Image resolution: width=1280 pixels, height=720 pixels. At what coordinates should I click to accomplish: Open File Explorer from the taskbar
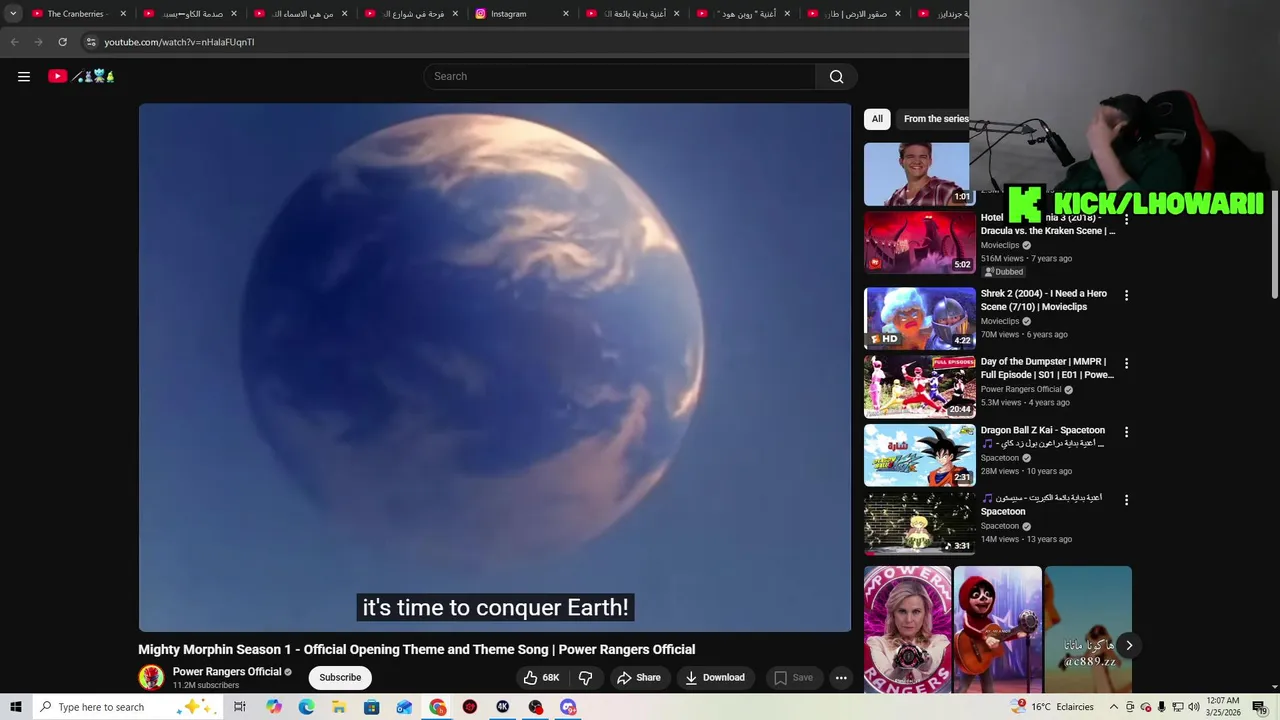click(339, 707)
